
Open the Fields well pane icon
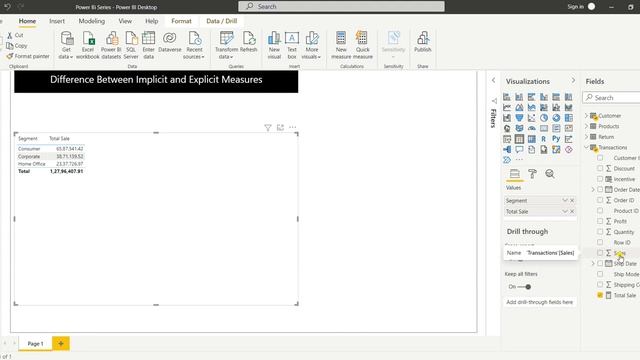[515, 174]
